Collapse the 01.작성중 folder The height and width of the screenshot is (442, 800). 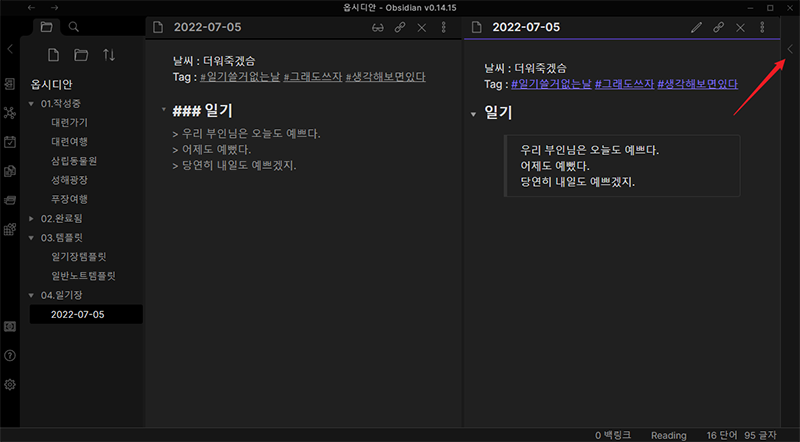coord(31,104)
